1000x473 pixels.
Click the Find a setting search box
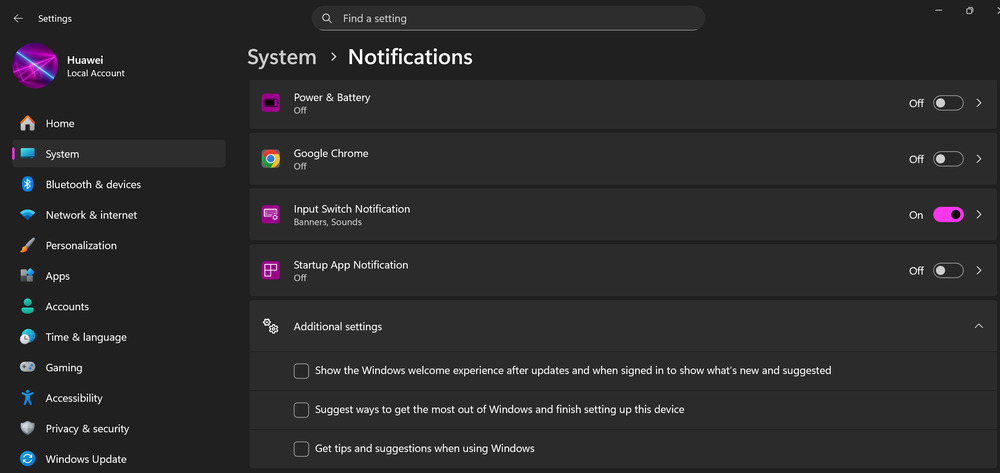click(x=508, y=18)
